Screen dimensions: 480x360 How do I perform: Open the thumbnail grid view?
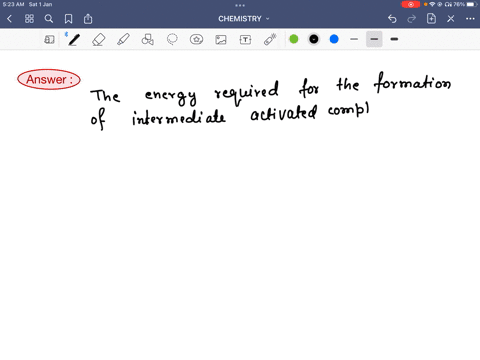(x=29, y=19)
